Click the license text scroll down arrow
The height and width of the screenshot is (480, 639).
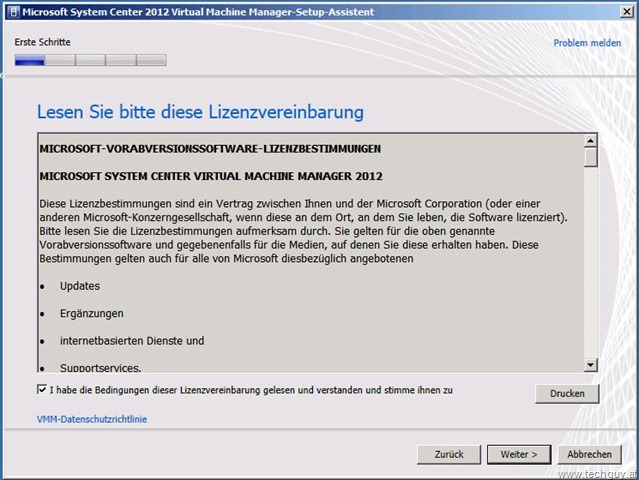(591, 365)
